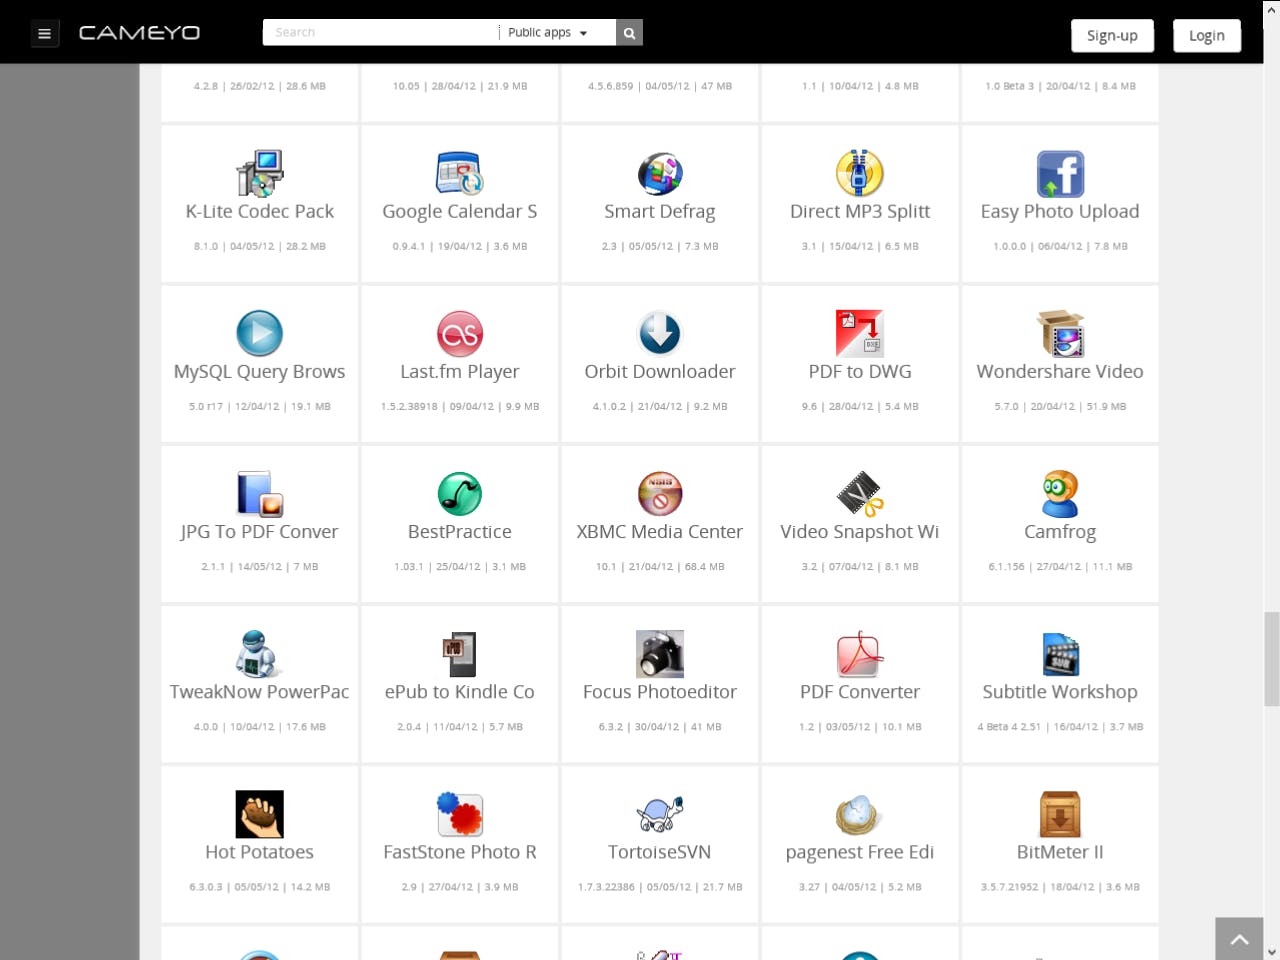This screenshot has height=960, width=1280.
Task: Click the Login button
Action: (x=1207, y=35)
